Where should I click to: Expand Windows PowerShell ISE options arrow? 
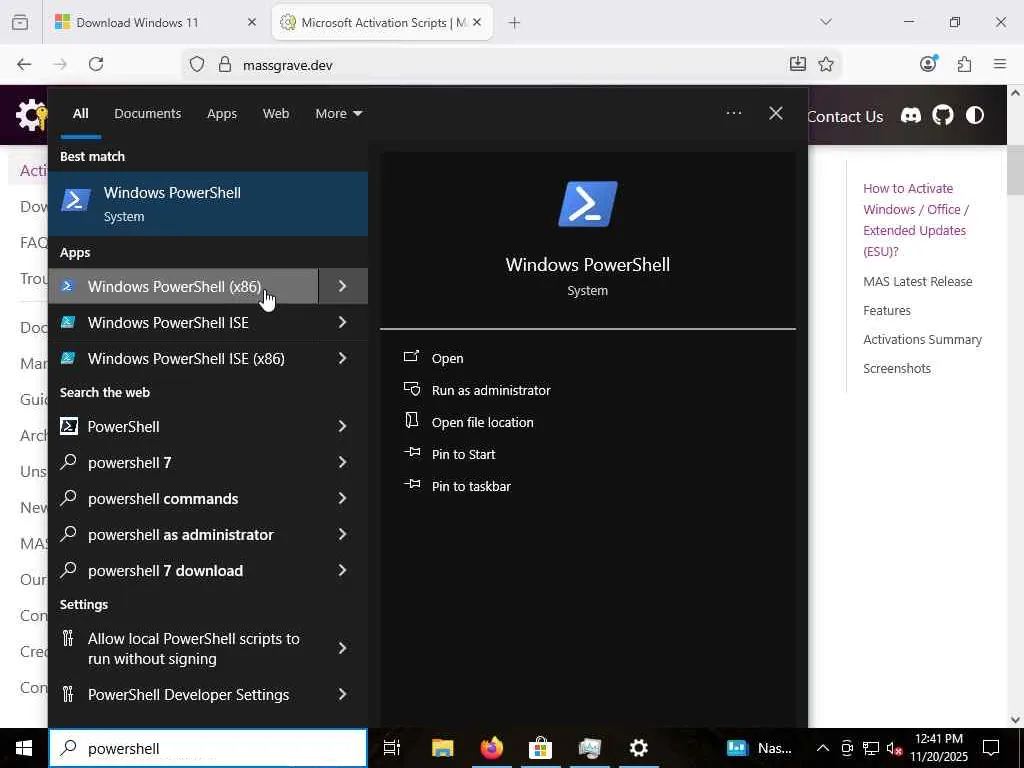343,323
